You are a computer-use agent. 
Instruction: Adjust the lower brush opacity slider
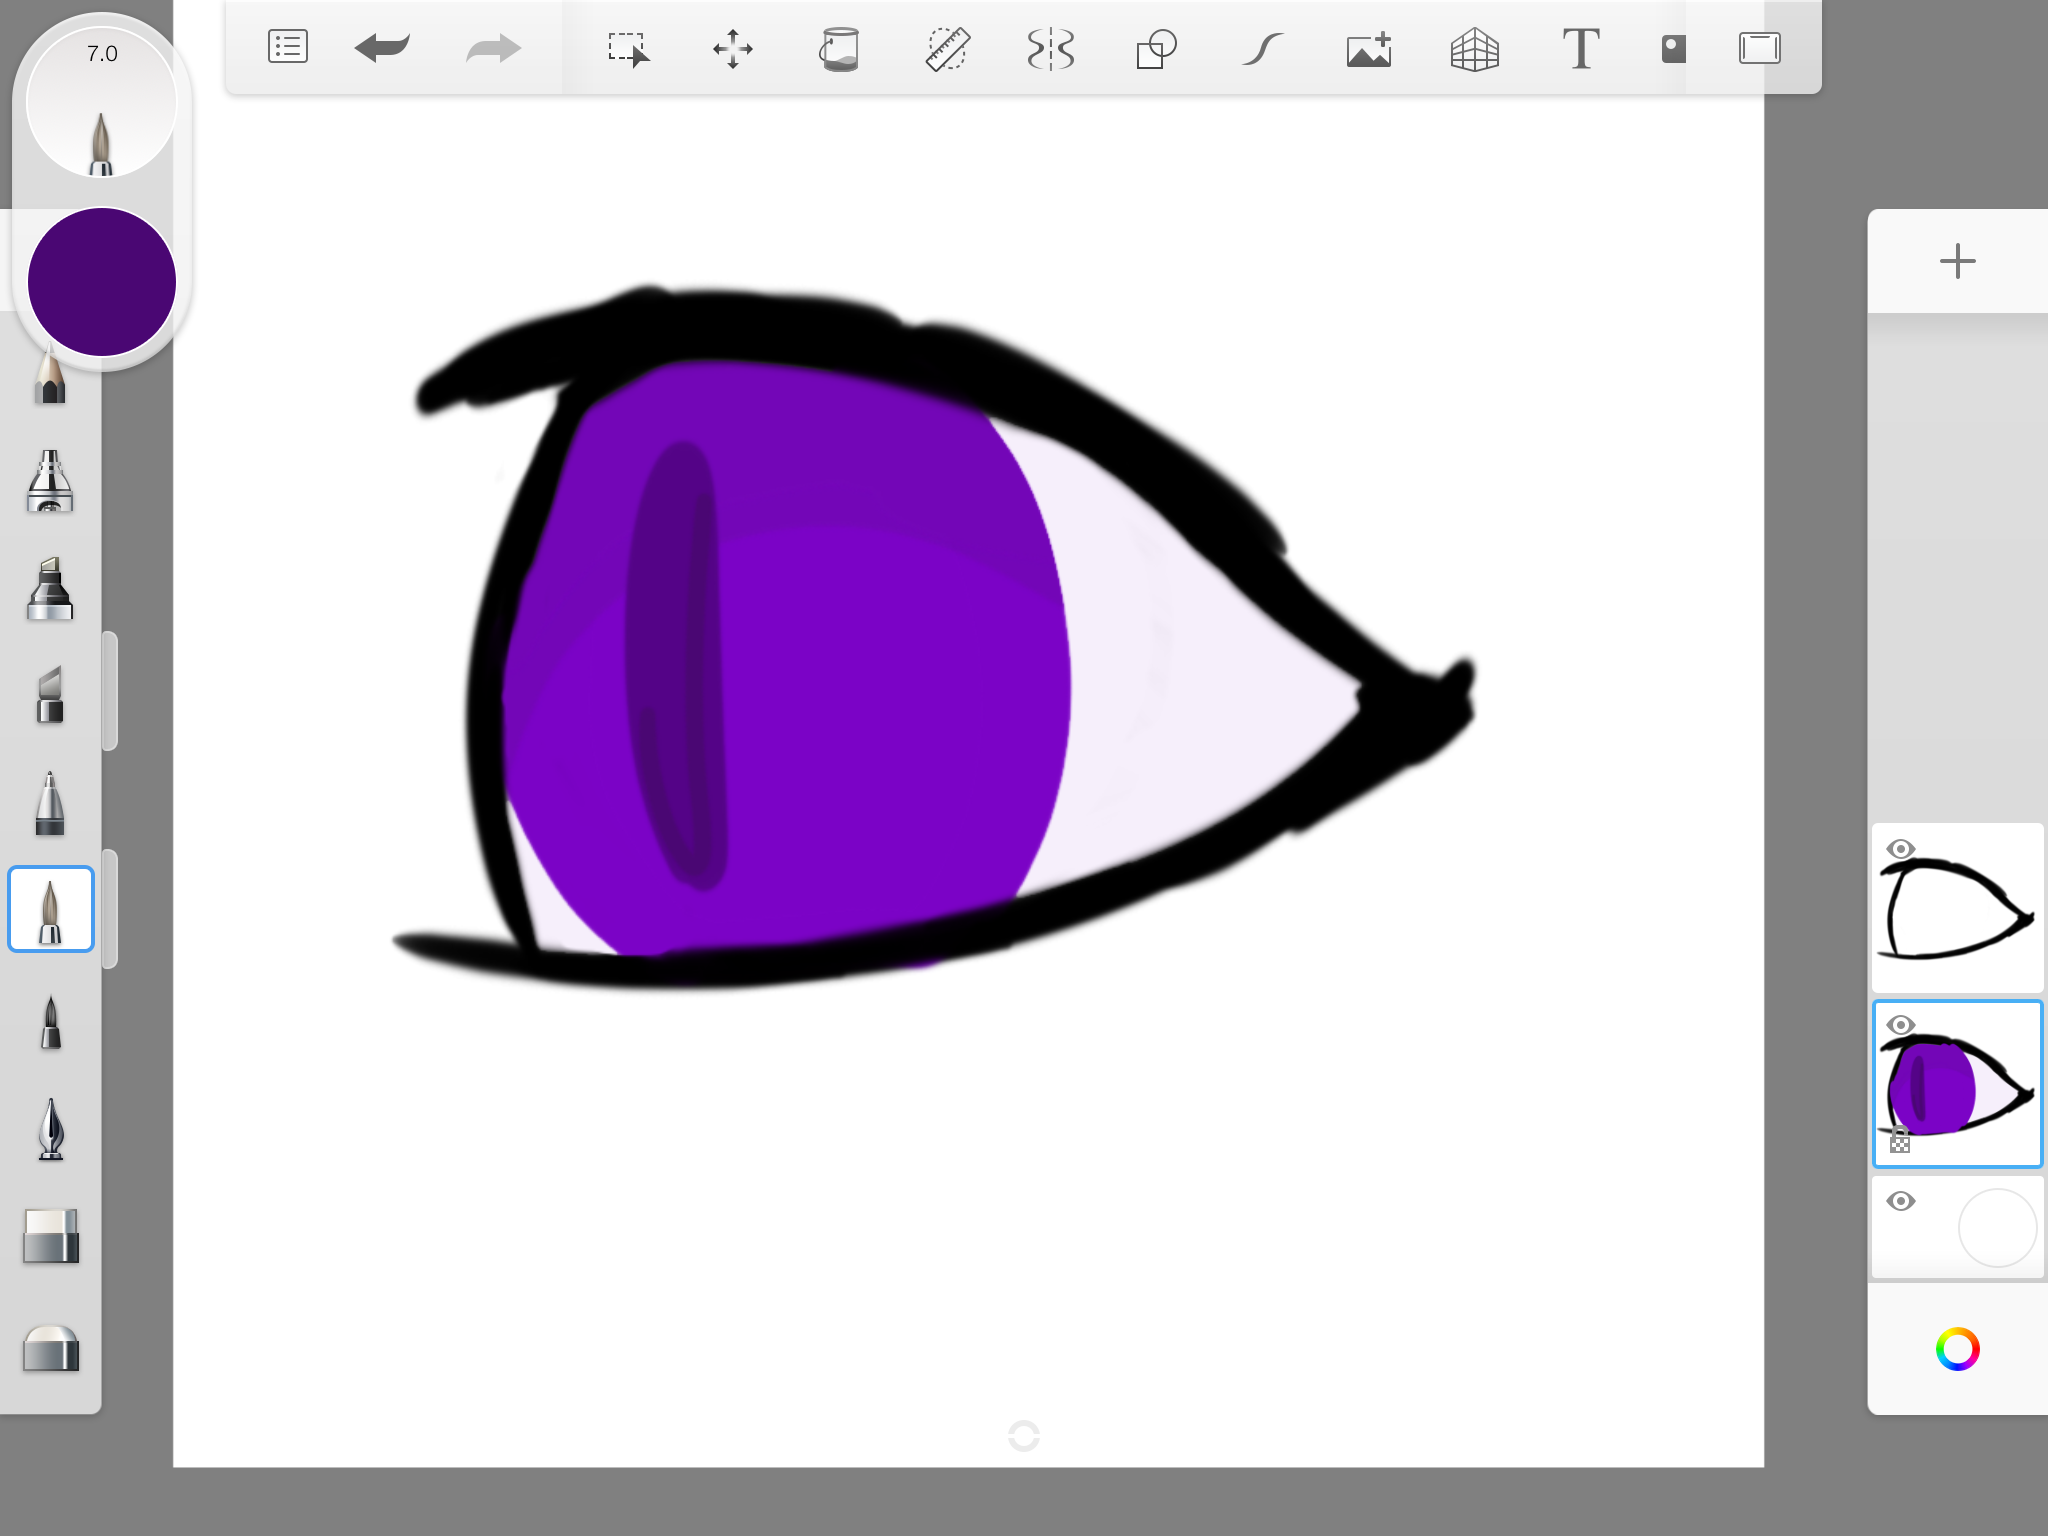110,909
